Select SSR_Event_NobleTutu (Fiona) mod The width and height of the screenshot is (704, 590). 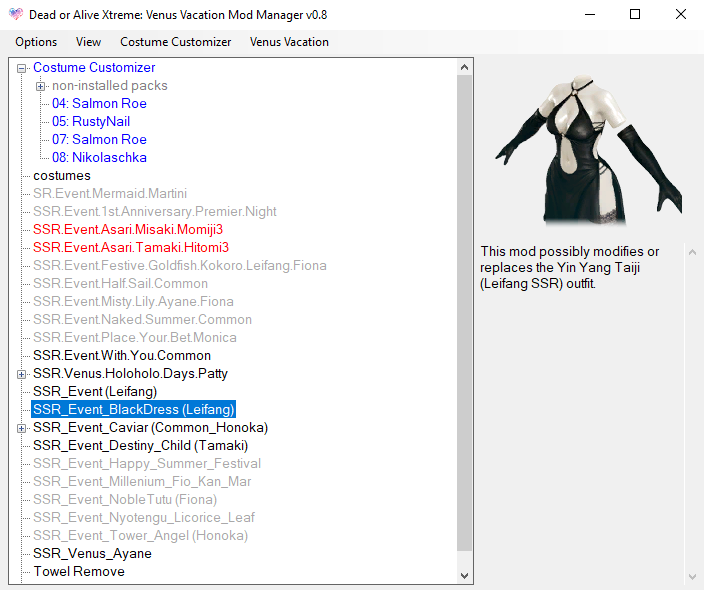(x=125, y=499)
